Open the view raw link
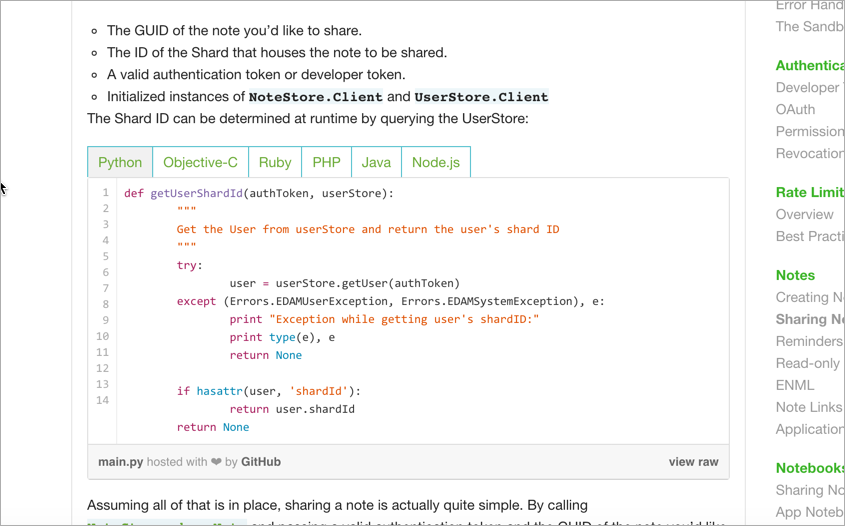 693,462
